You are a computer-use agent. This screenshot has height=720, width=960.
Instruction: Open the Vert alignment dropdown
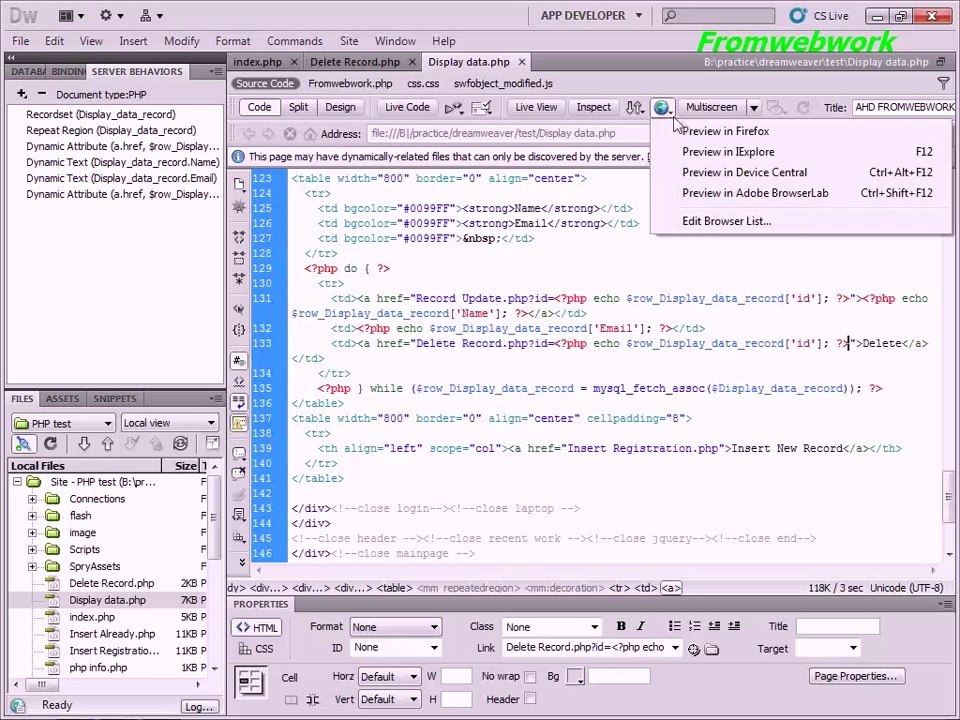click(389, 699)
